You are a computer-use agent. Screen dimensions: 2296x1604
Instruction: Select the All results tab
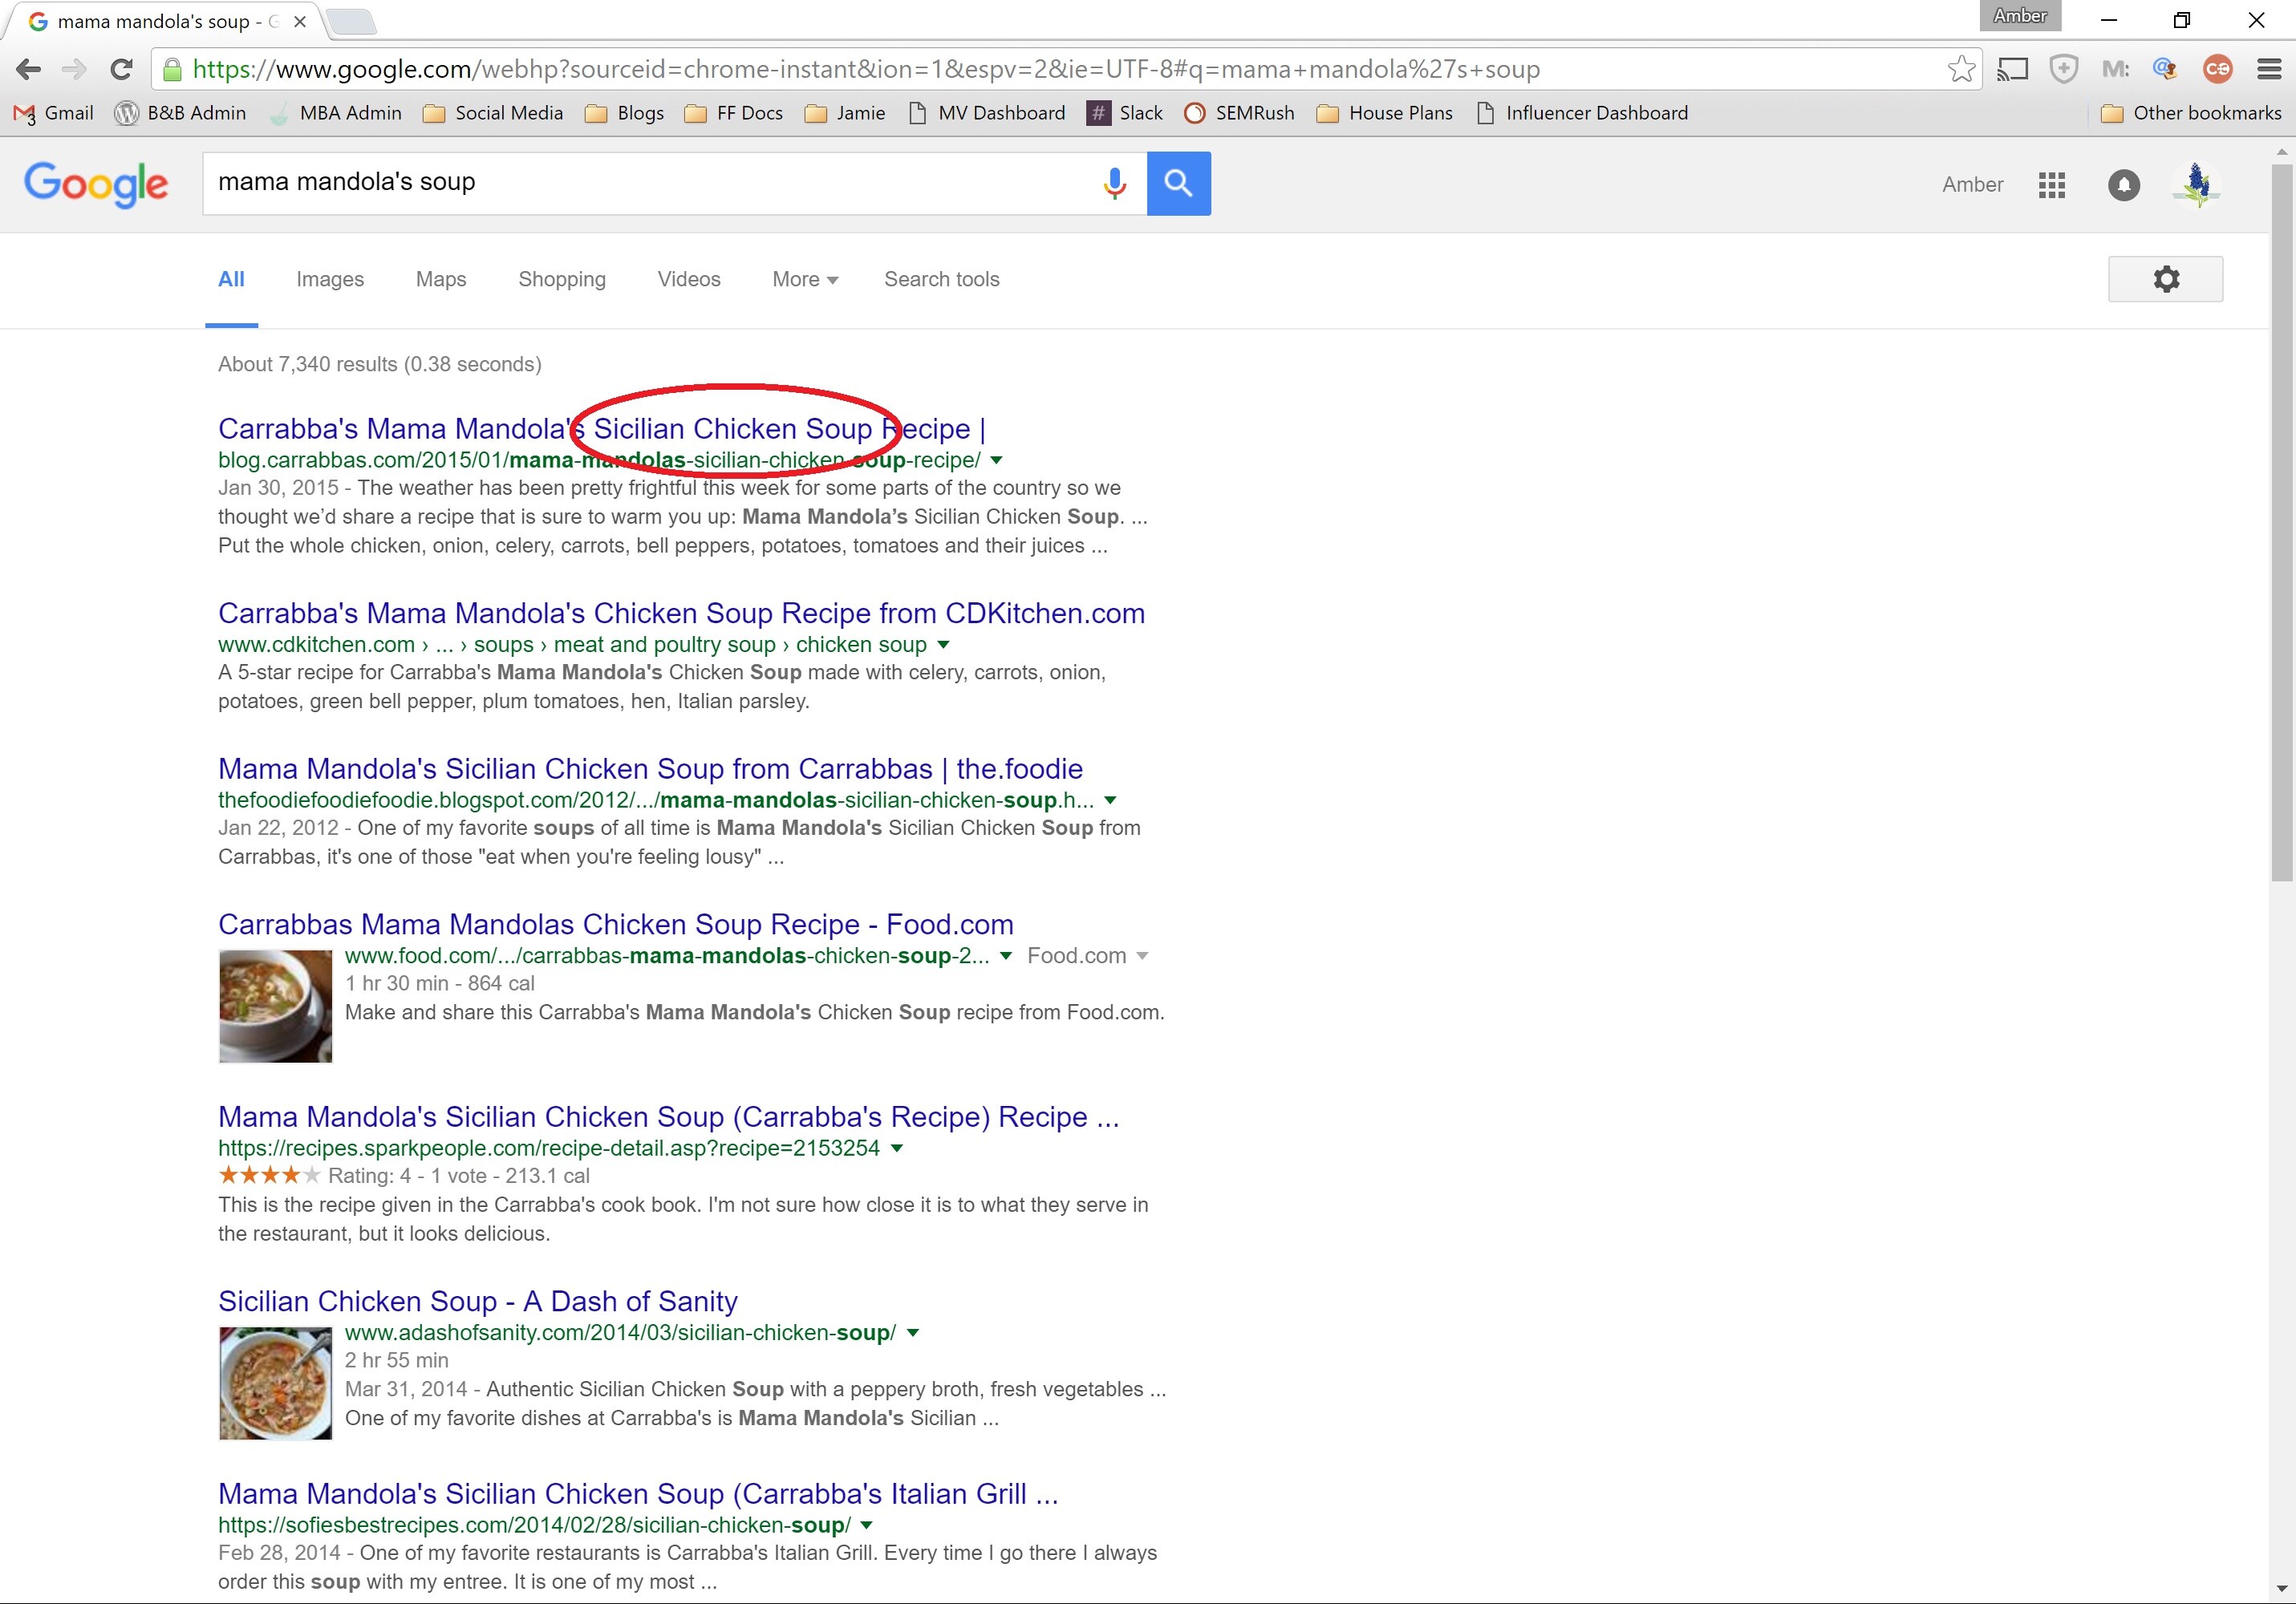[x=231, y=279]
